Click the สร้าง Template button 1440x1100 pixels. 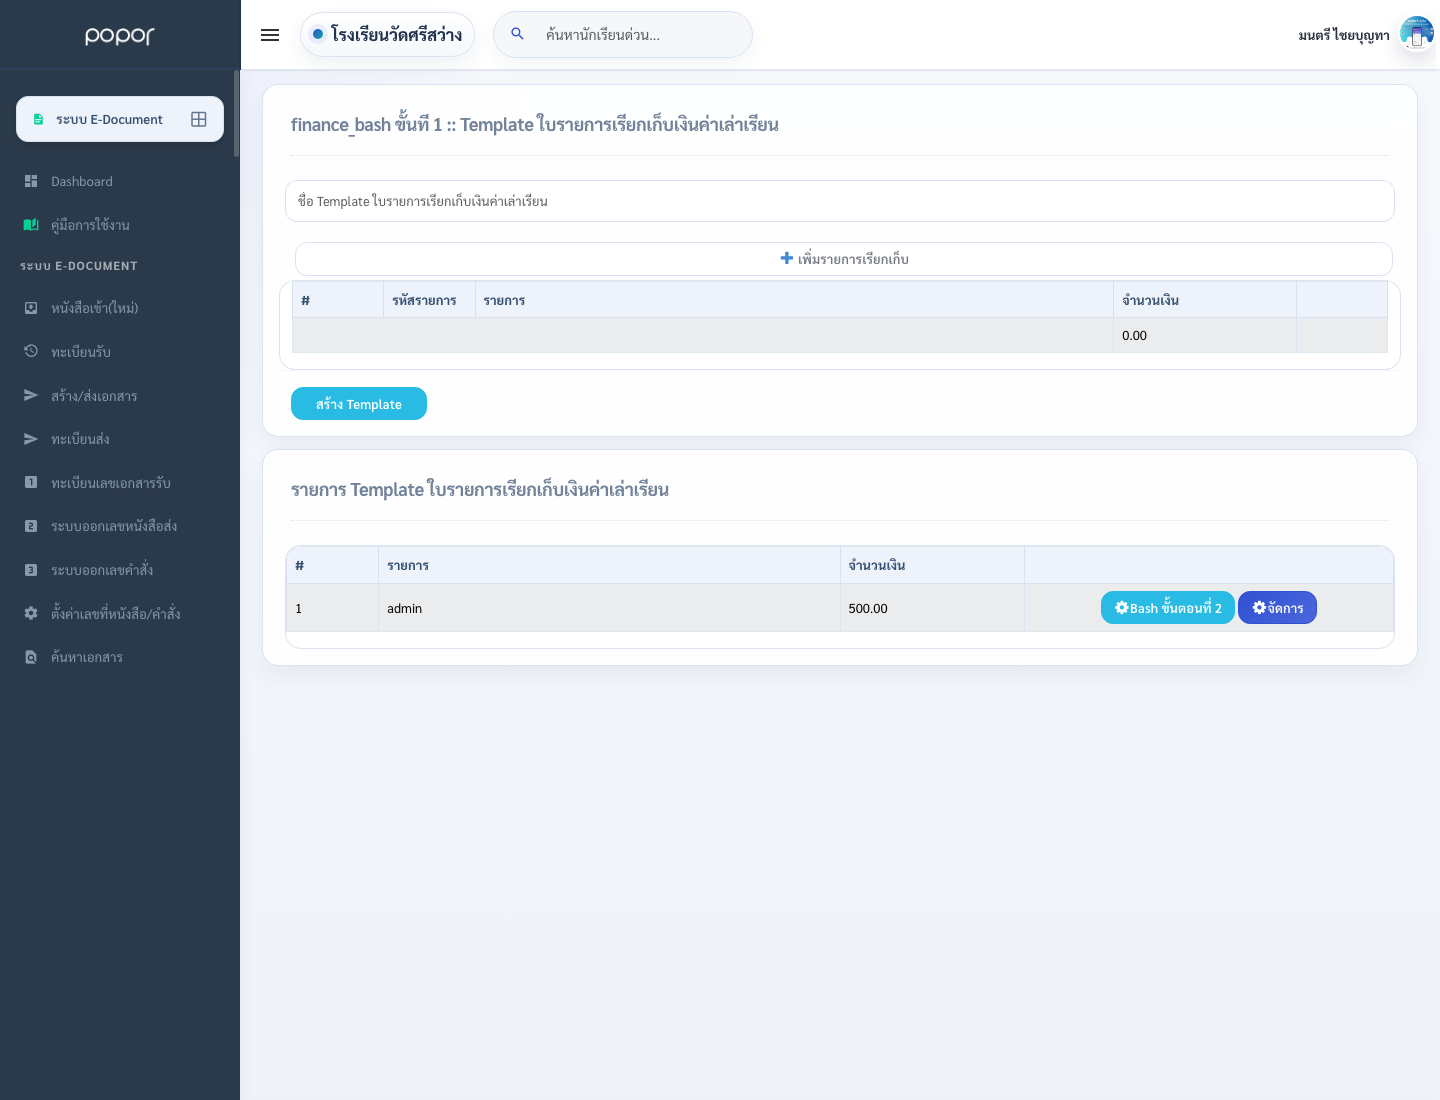point(359,404)
